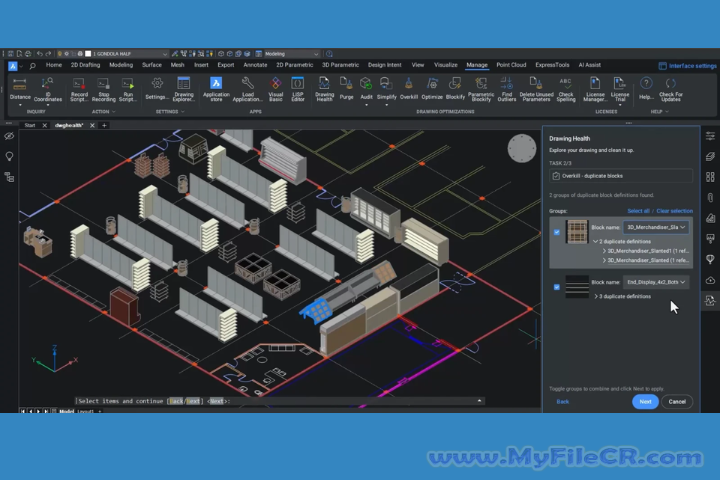Go Back in Drawing Health panel
This screenshot has height=480, width=720.
[562, 402]
